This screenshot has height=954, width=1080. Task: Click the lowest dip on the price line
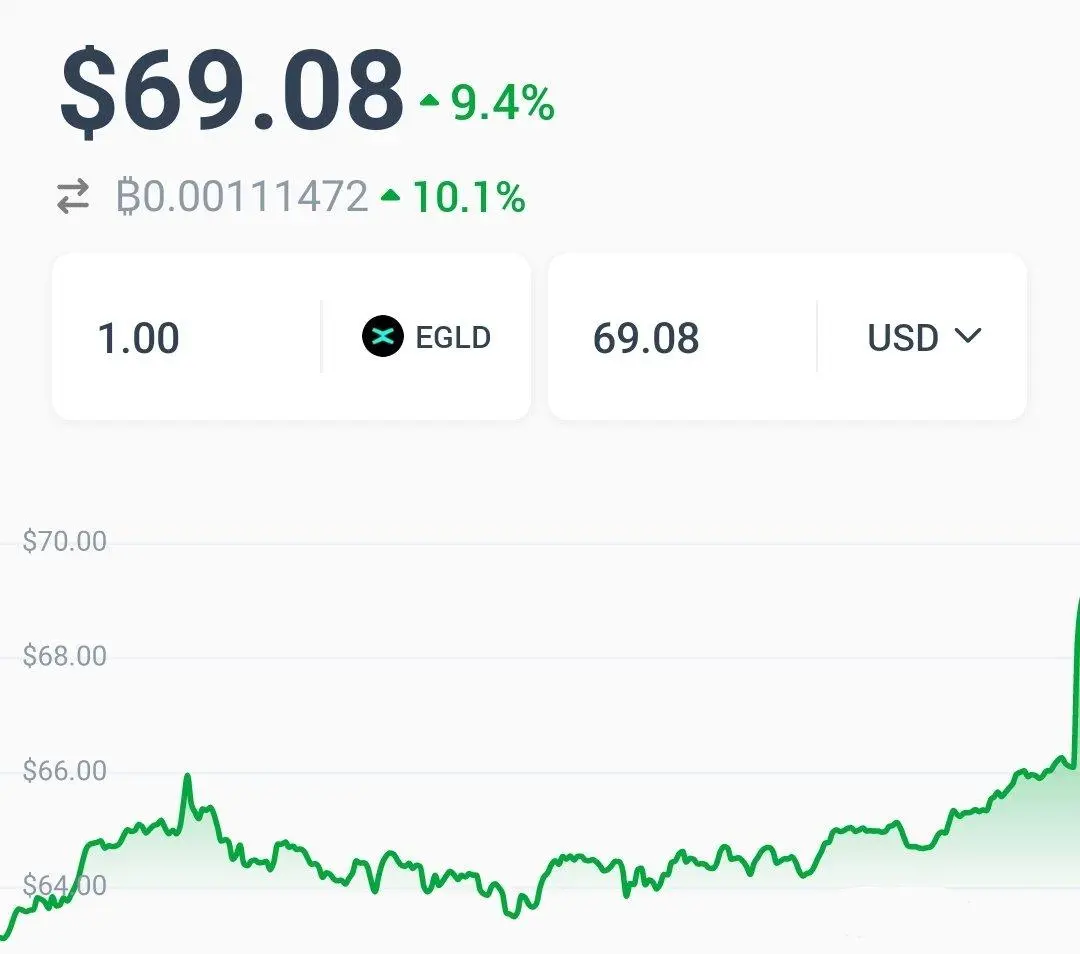coord(511,915)
